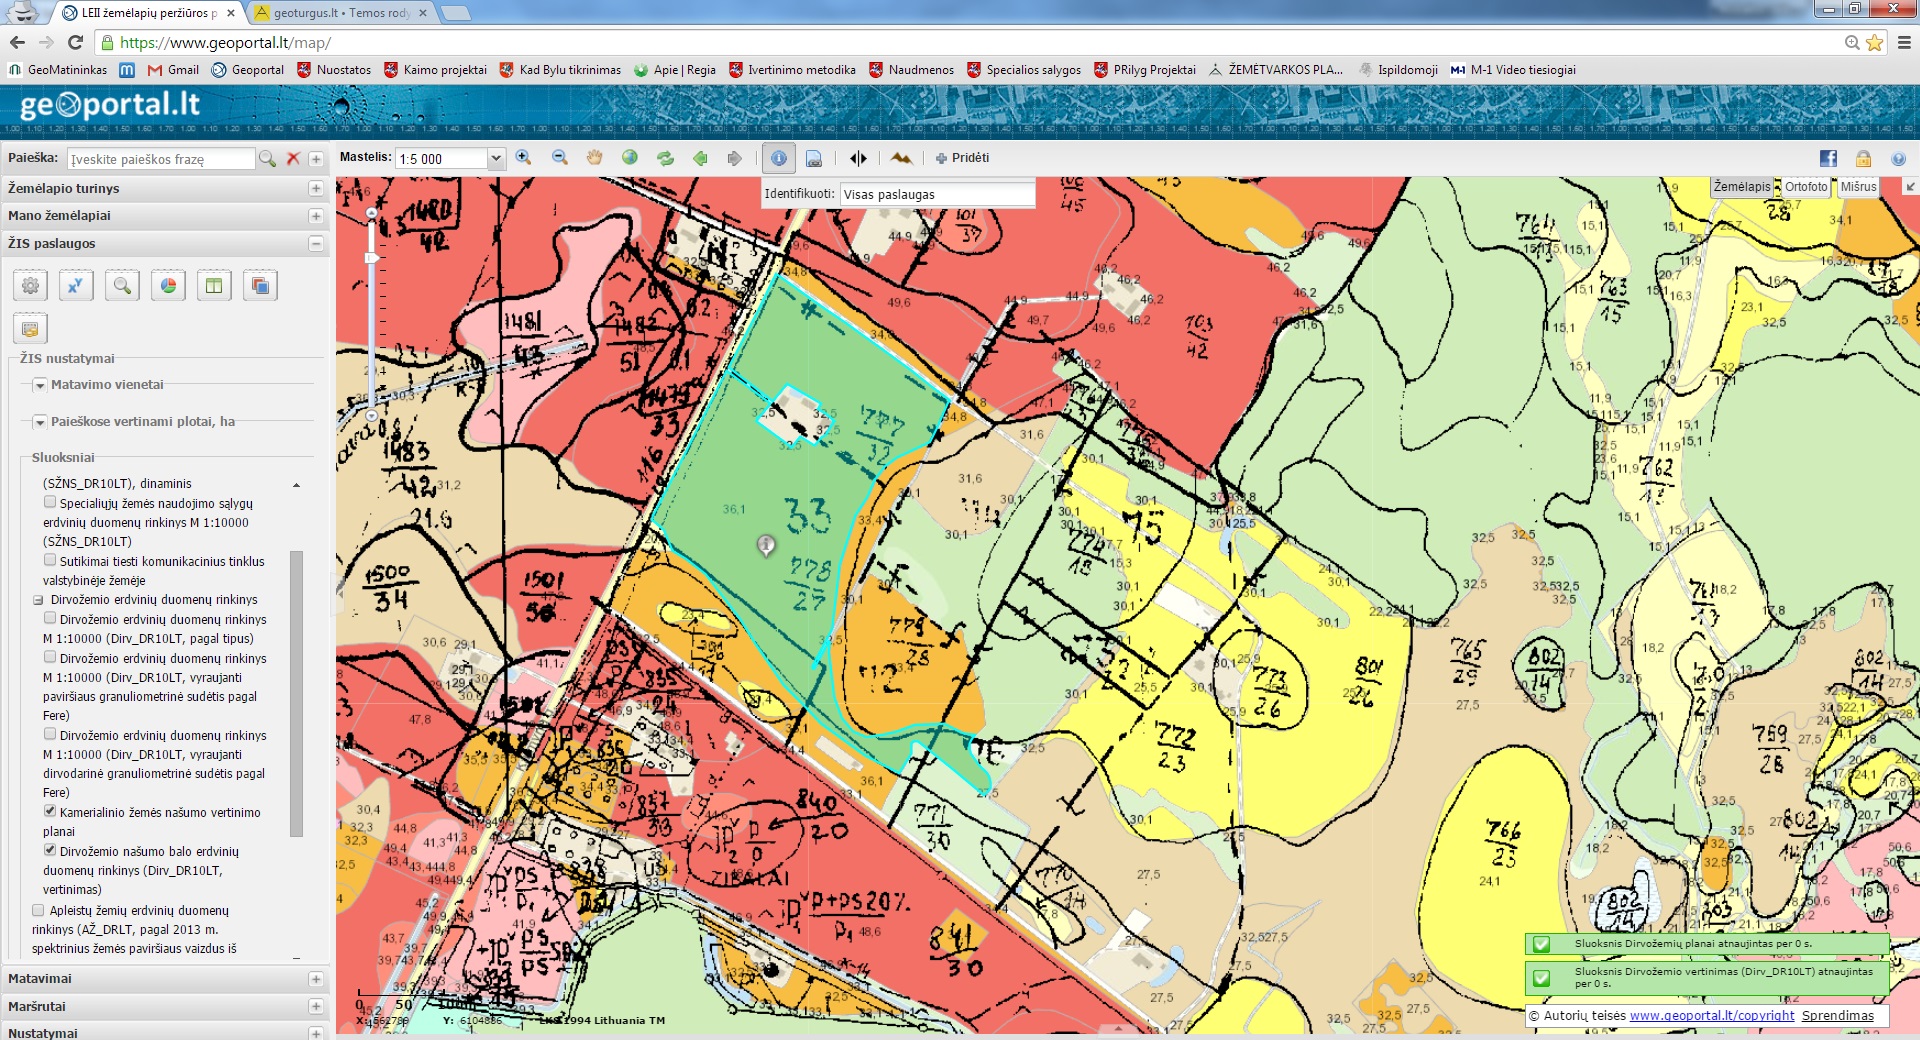
Task: Share the map on Facebook
Action: [1828, 158]
